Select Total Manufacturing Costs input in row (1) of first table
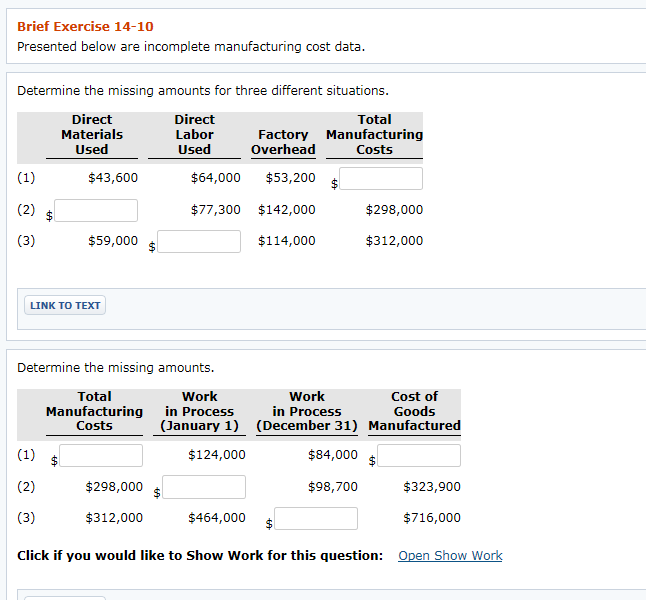Image resolution: width=646 pixels, height=600 pixels. (381, 178)
